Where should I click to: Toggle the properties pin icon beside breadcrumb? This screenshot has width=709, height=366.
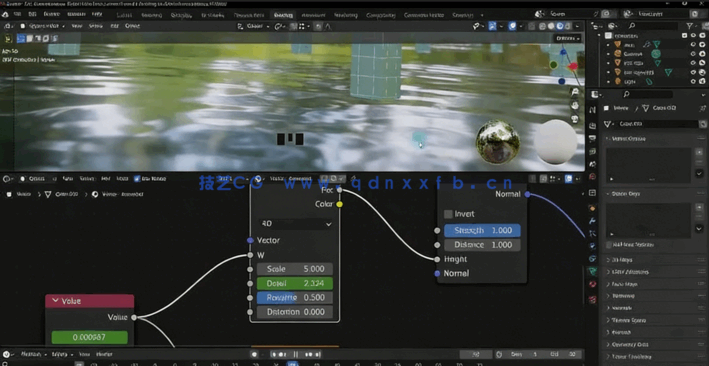coord(702,109)
